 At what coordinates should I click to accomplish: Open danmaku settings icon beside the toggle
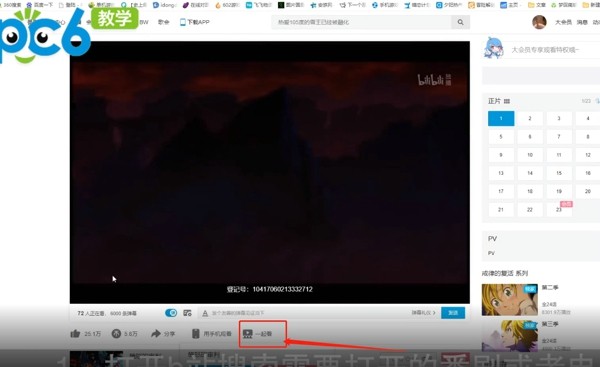coord(187,313)
